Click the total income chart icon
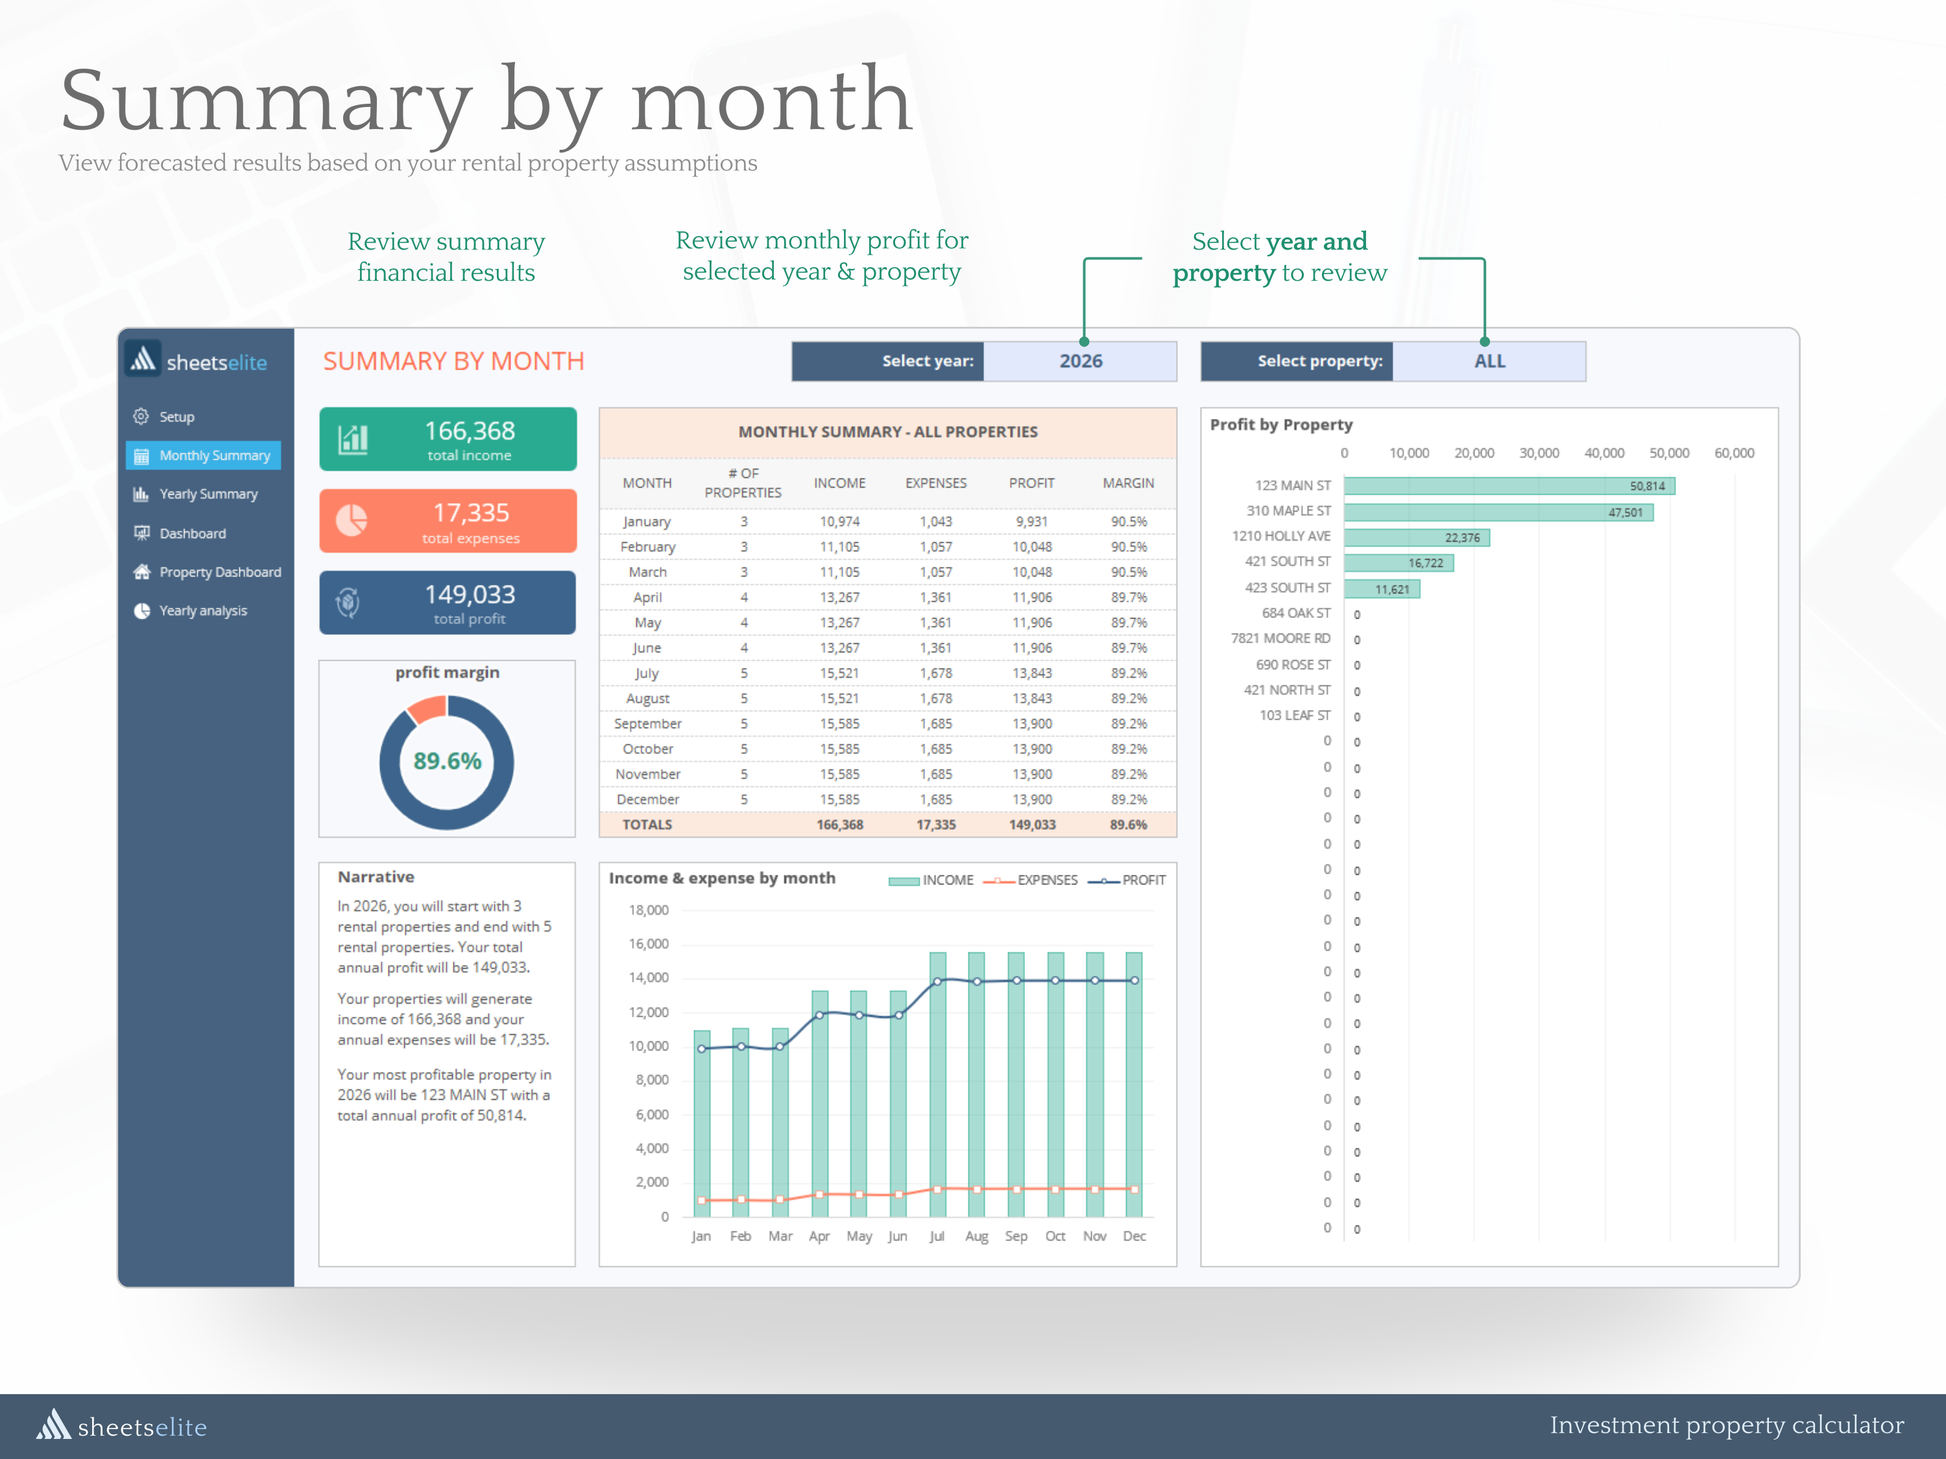The height and width of the screenshot is (1459, 1946). (x=353, y=439)
